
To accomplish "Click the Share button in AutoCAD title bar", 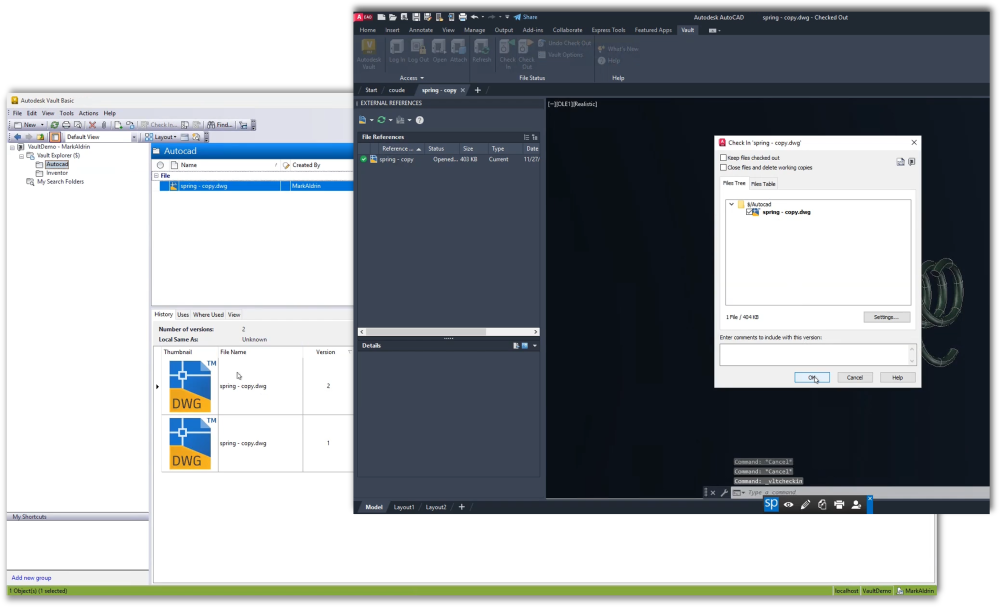I will pos(526,17).
